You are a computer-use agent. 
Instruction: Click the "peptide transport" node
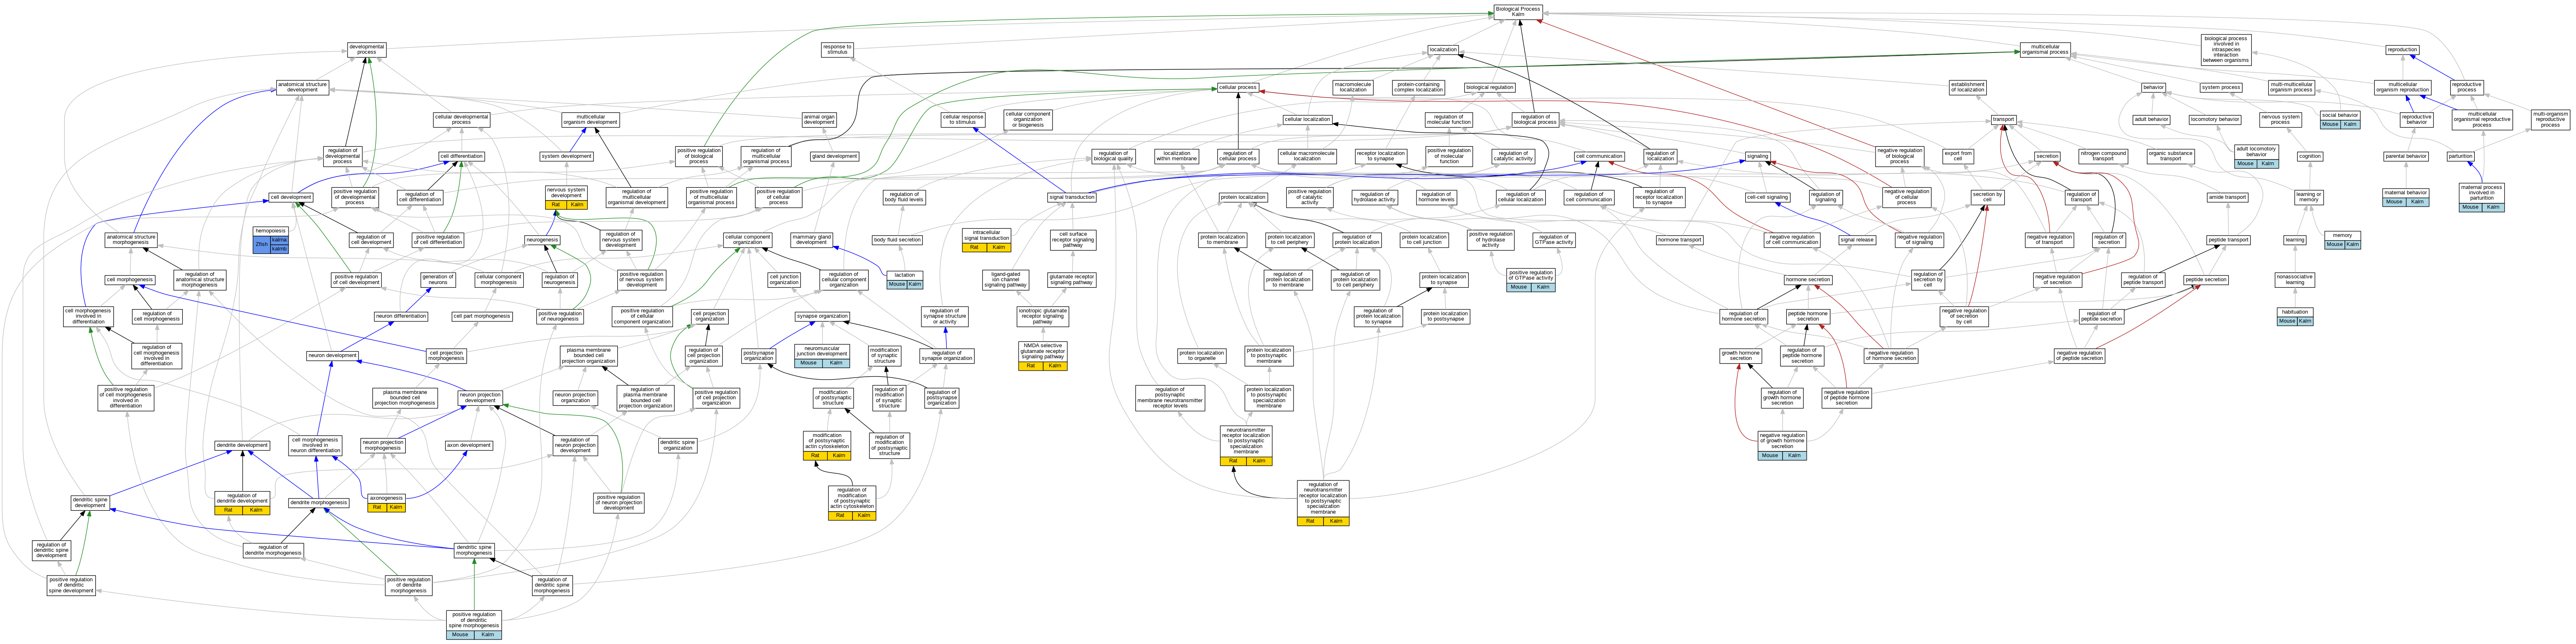click(2228, 240)
